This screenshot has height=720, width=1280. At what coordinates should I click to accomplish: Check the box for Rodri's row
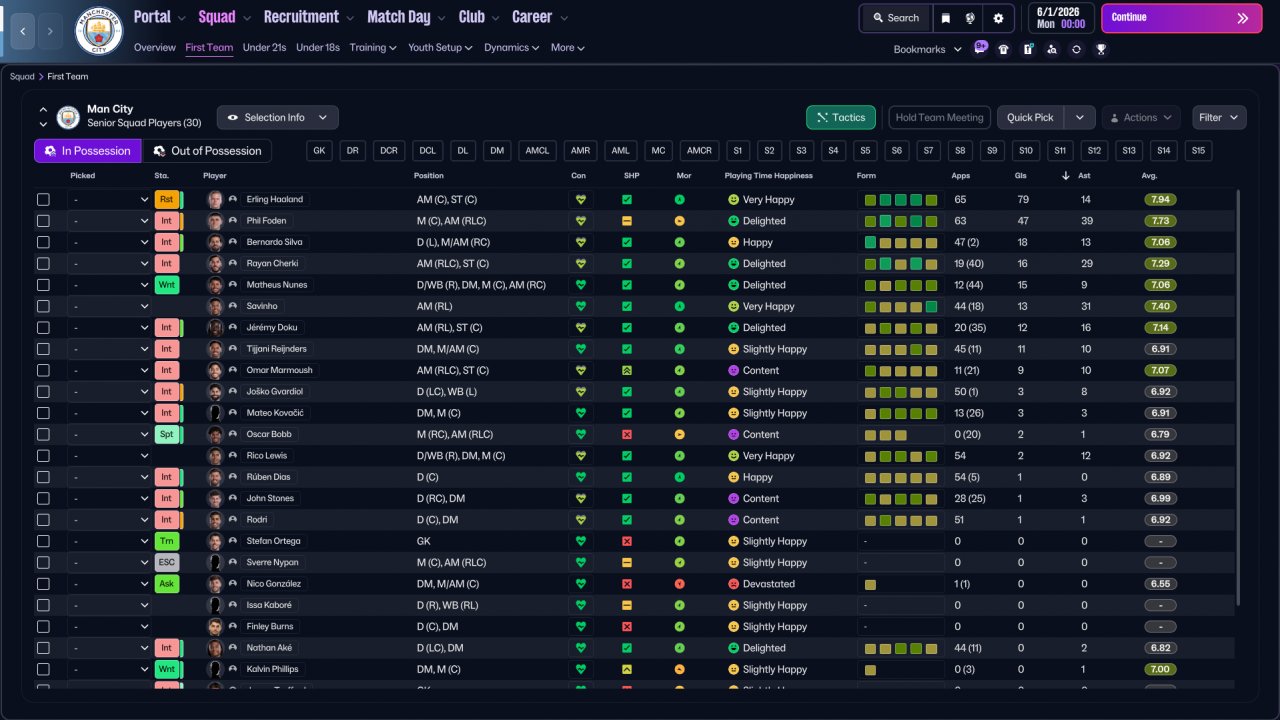coord(43,520)
